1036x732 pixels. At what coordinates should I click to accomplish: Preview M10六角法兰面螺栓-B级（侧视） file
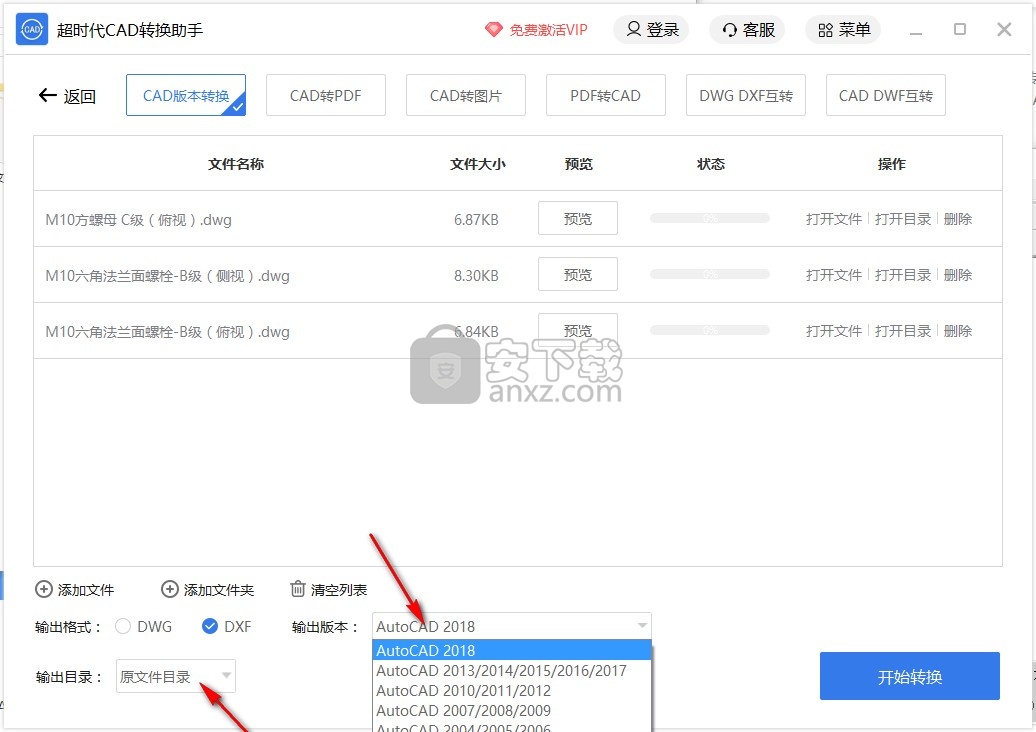[578, 274]
